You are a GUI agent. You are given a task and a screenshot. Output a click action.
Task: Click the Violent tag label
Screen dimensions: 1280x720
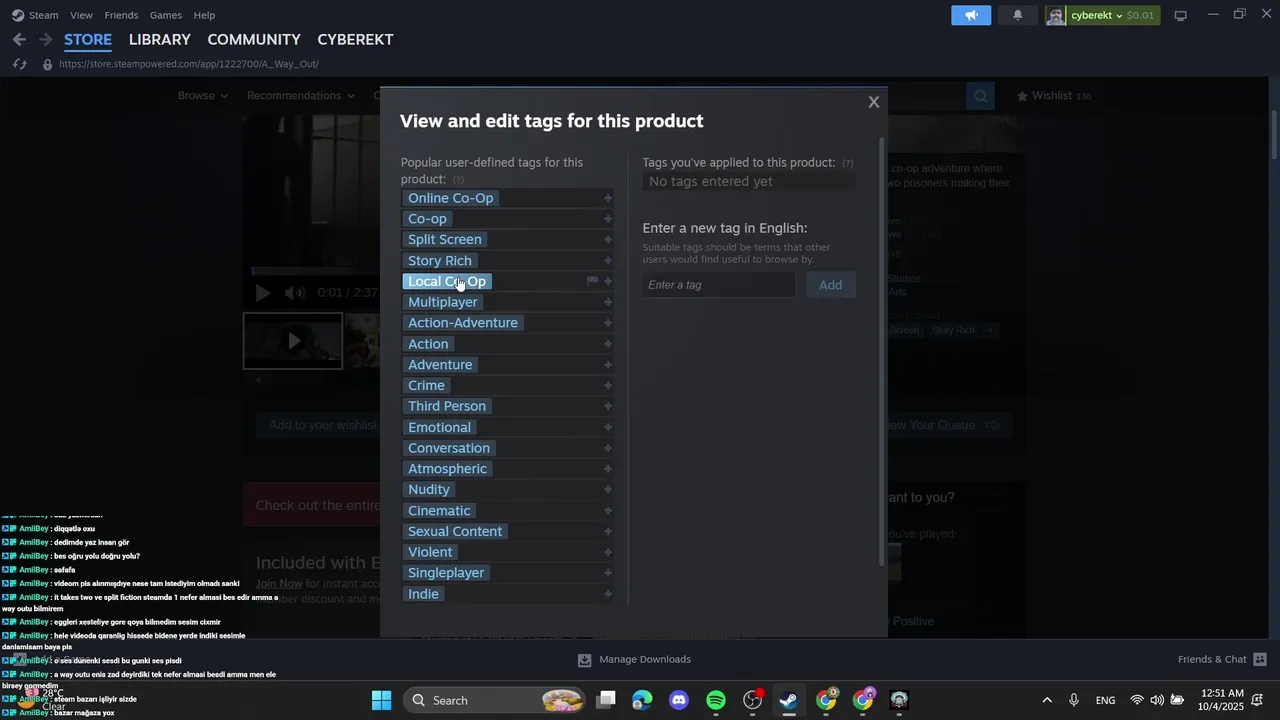coord(430,552)
